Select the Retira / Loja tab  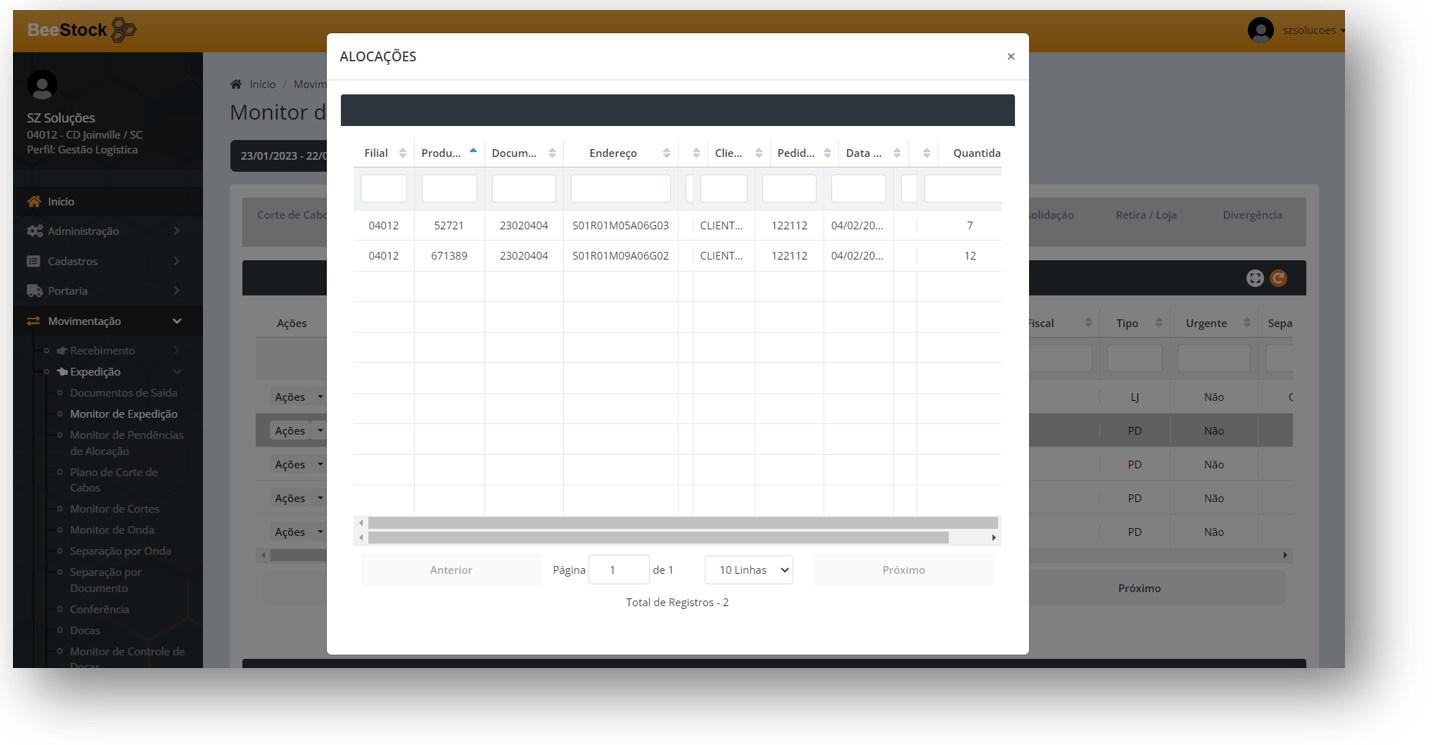tap(1145, 216)
